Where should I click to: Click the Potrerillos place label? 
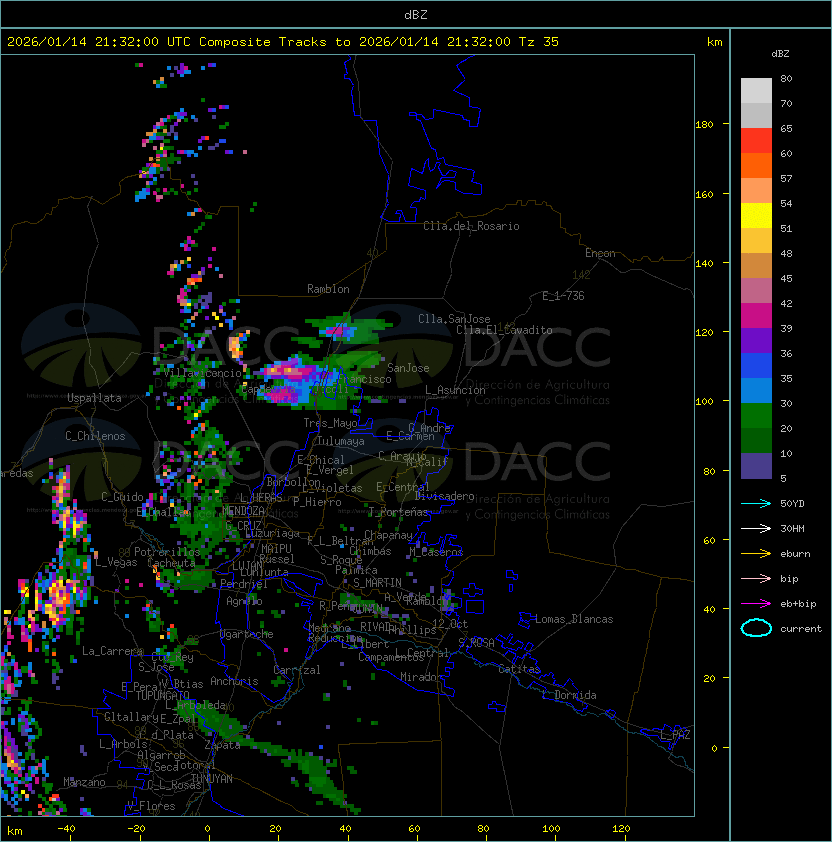click(167, 552)
